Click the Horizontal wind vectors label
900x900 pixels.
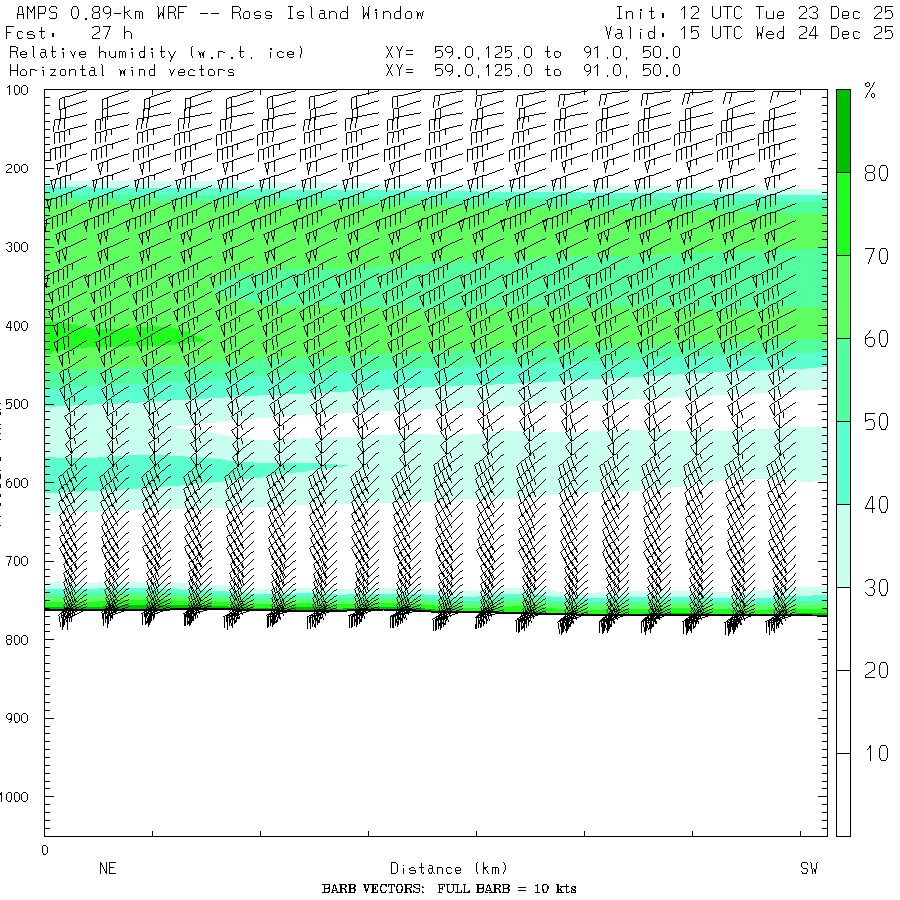pyautogui.click(x=122, y=71)
